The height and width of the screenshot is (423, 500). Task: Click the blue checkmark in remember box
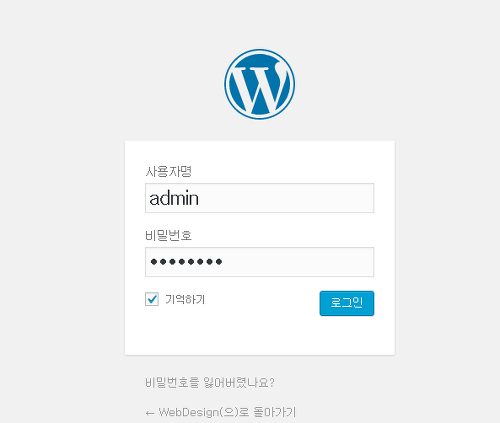152,299
